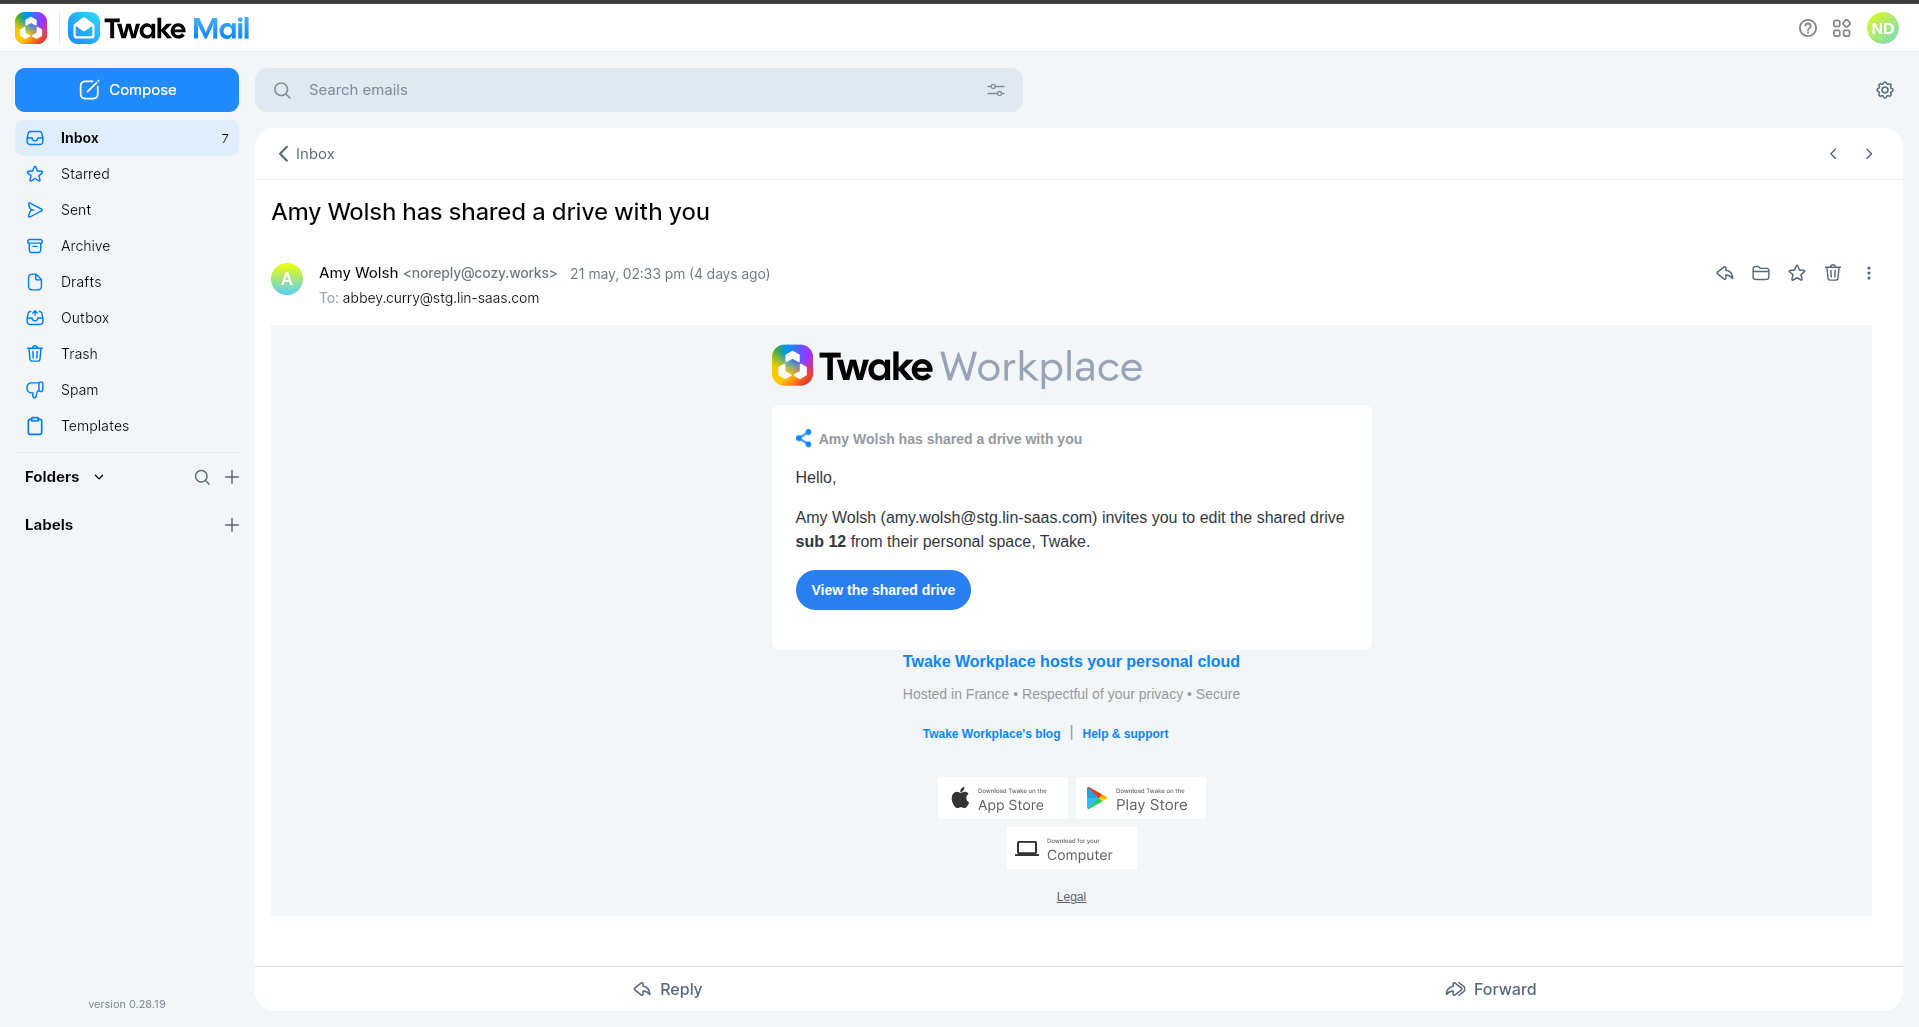Click the Computer download badge

click(x=1071, y=848)
